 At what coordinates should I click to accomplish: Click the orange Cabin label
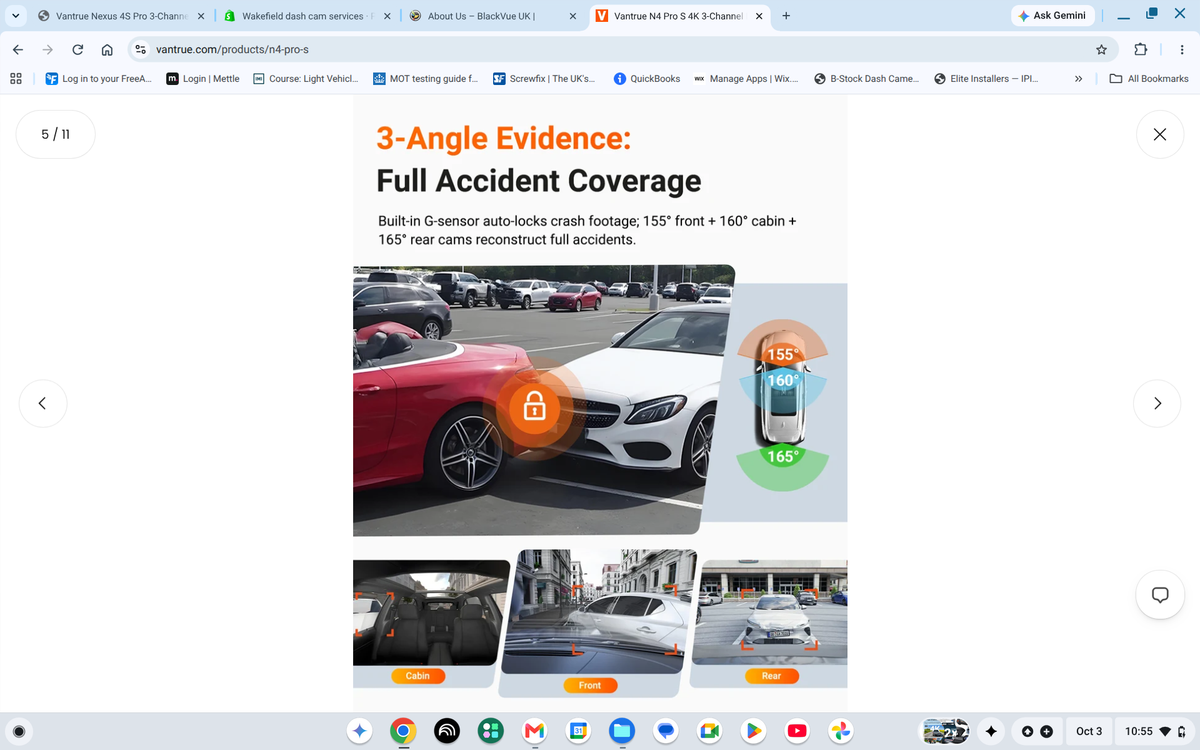(x=418, y=676)
